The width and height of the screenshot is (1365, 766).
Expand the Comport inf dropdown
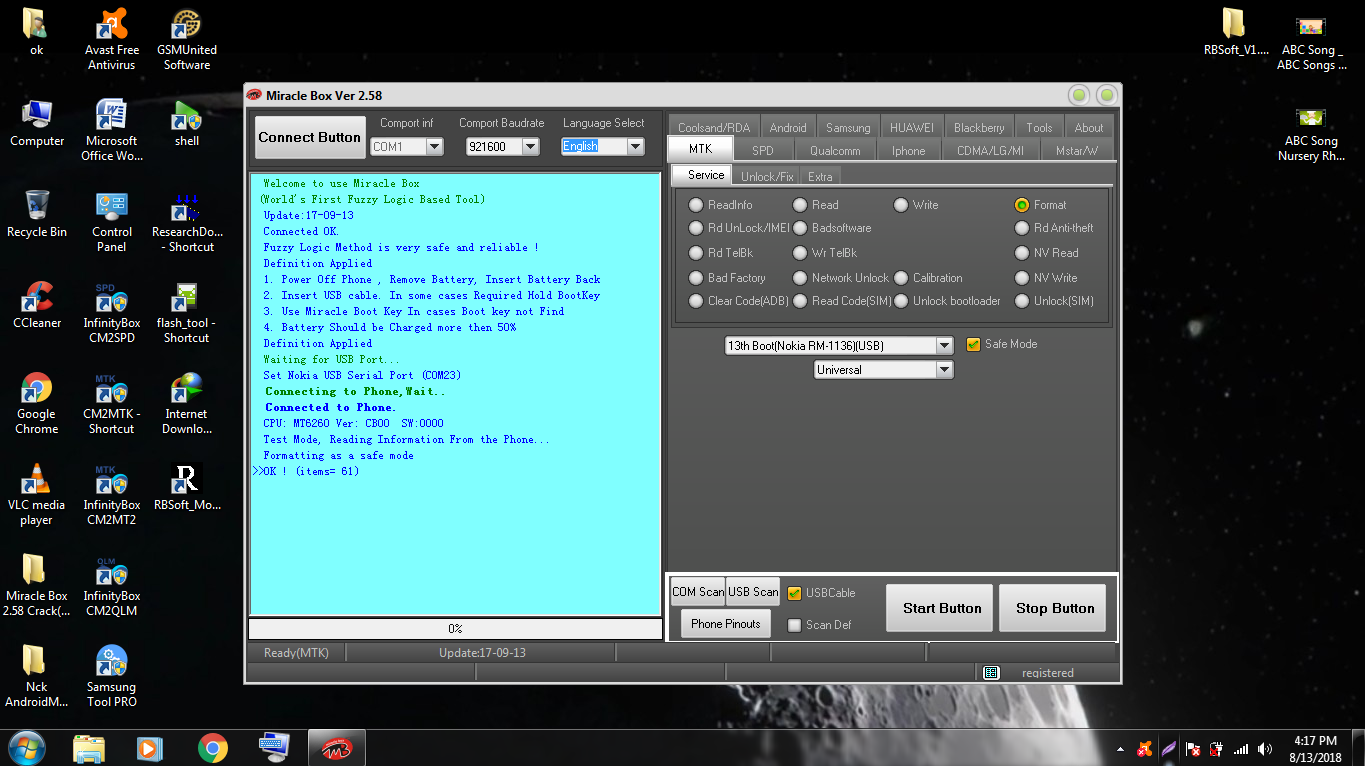coord(434,146)
